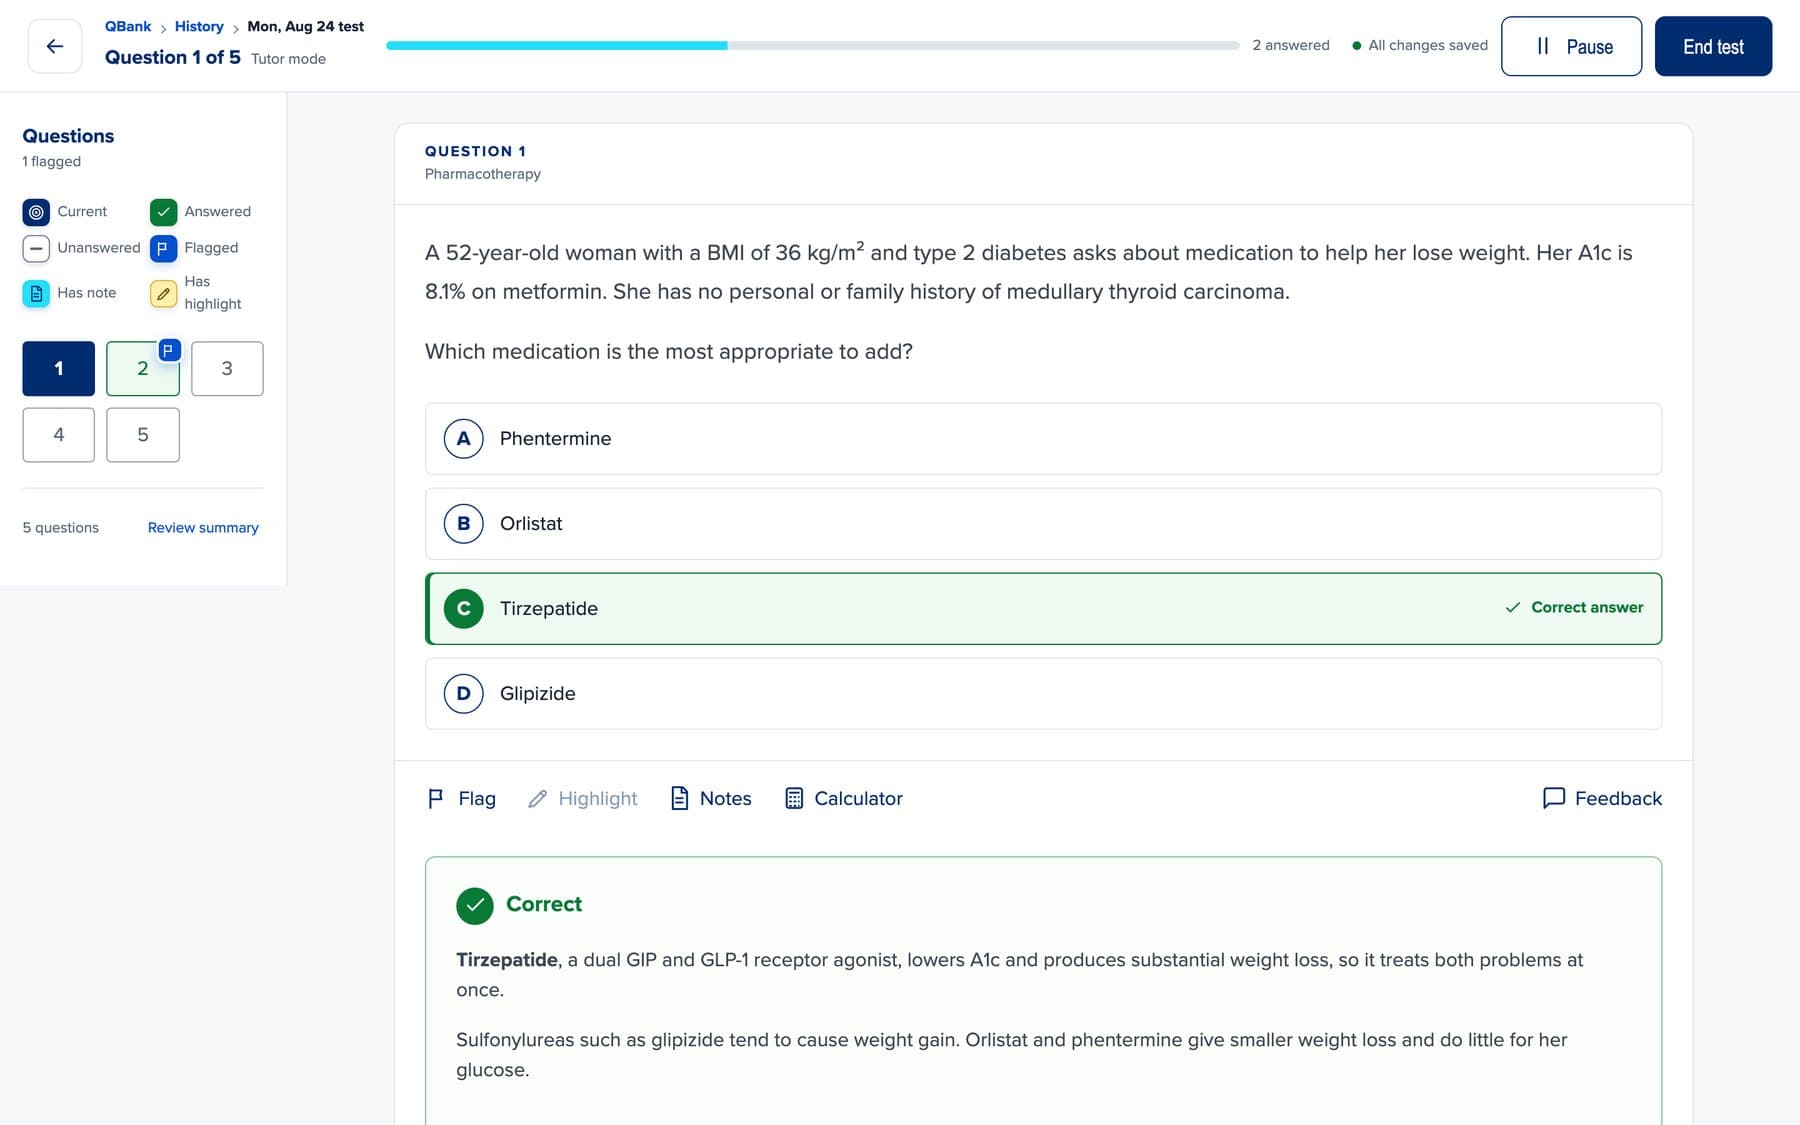Click the '2 answered' status text
Image resolution: width=1800 pixels, height=1125 pixels.
[x=1291, y=46]
